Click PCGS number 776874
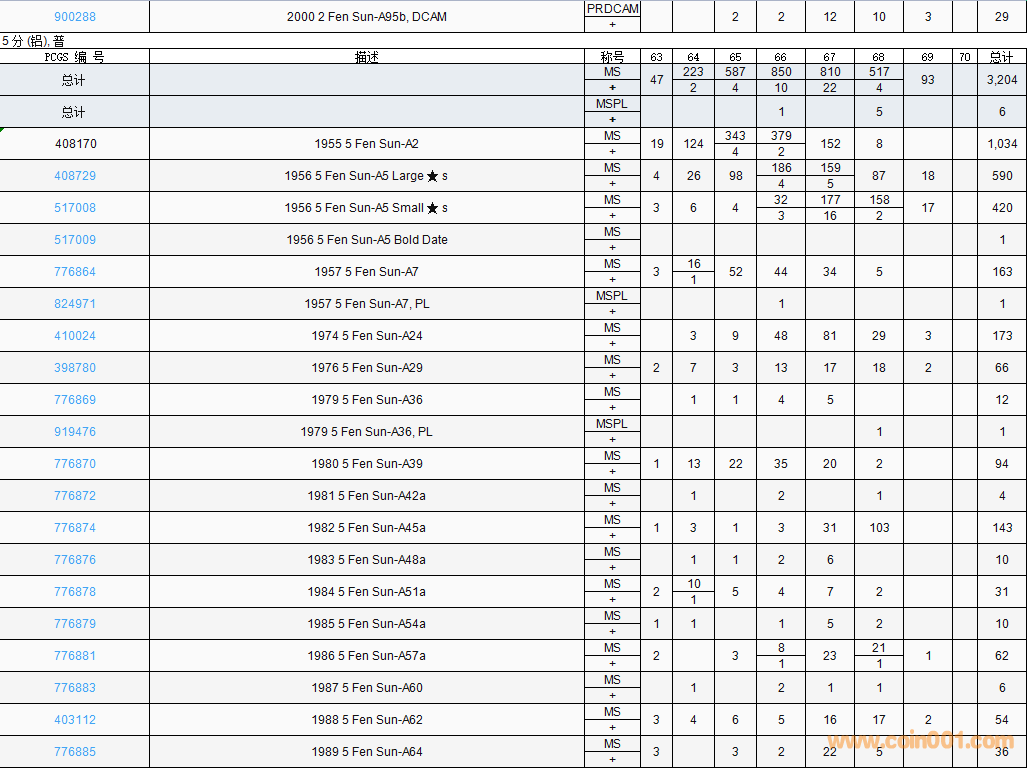Image resolution: width=1027 pixels, height=768 pixels. point(75,528)
